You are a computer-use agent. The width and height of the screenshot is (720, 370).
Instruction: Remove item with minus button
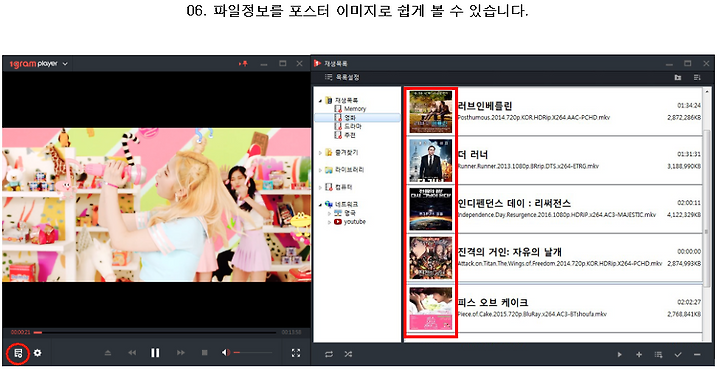(697, 354)
